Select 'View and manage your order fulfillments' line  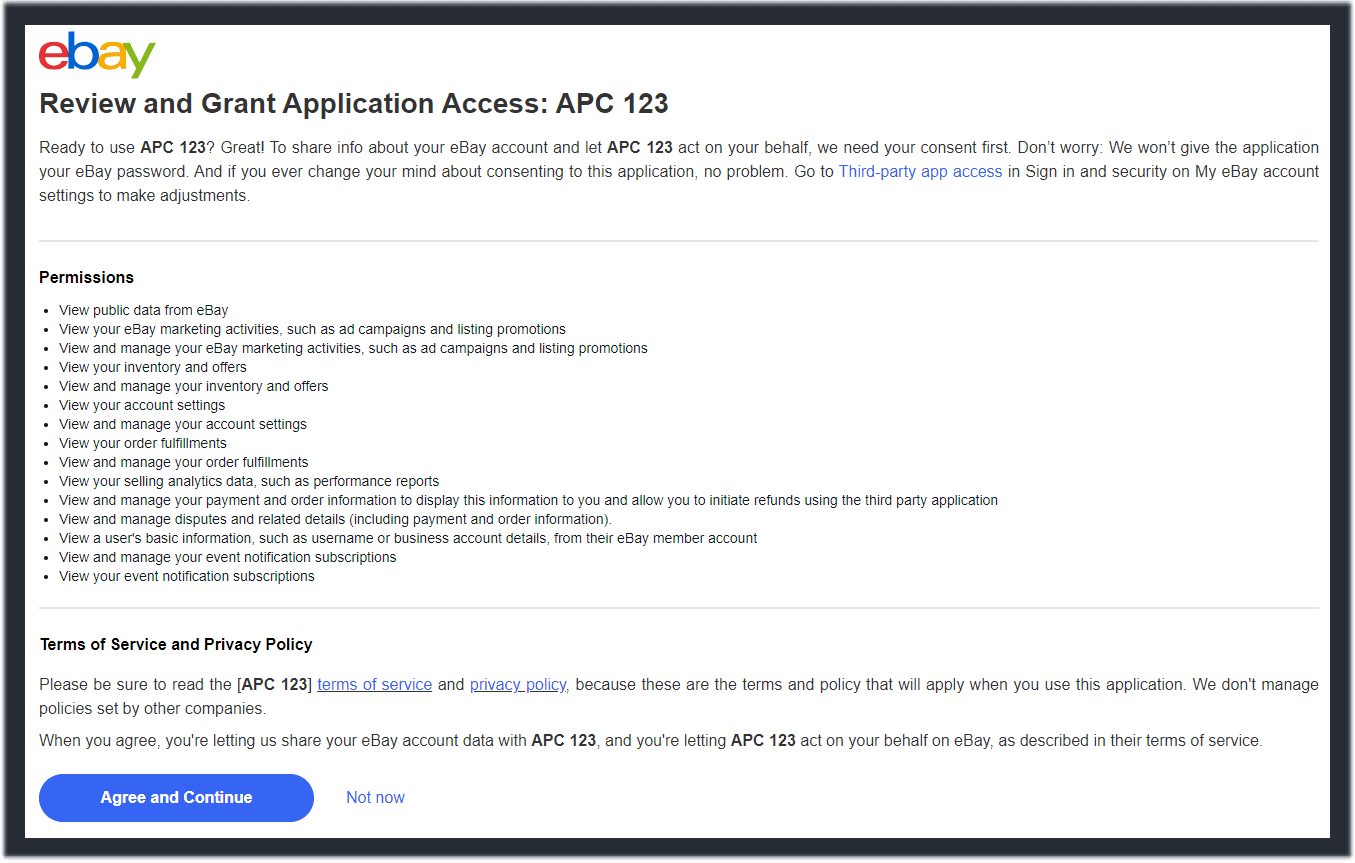(x=184, y=463)
